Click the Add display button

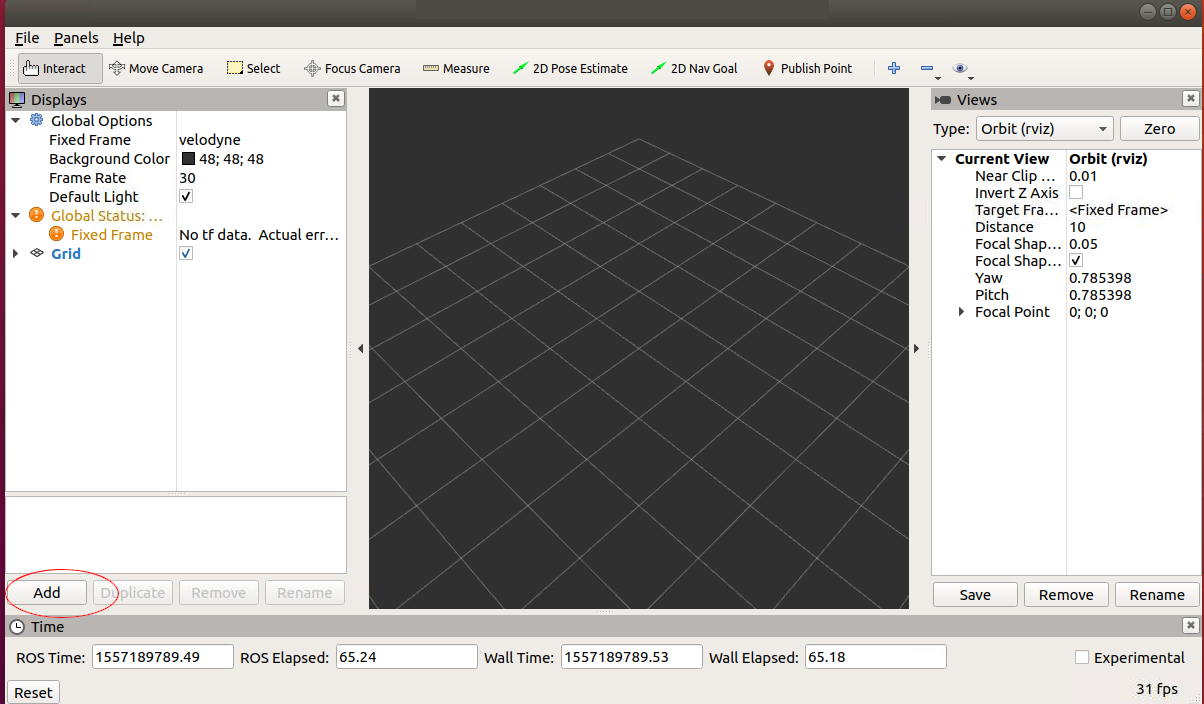coord(46,592)
